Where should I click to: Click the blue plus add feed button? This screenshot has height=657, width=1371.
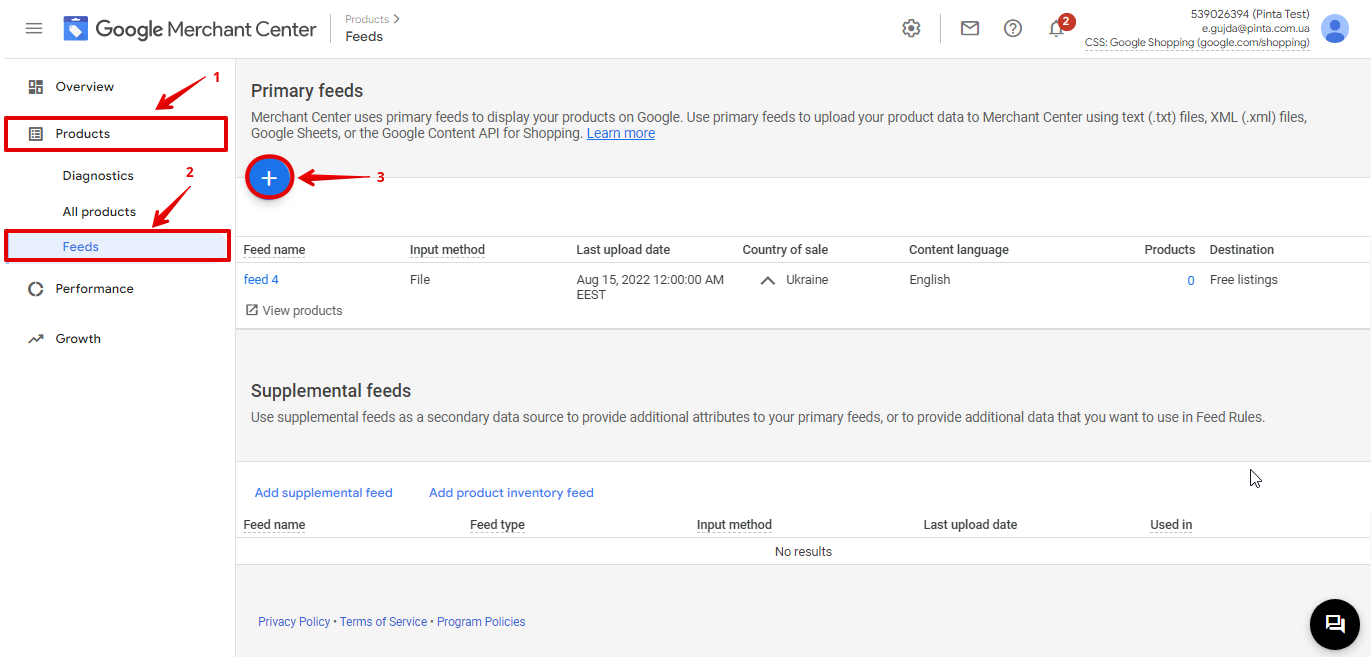(269, 178)
